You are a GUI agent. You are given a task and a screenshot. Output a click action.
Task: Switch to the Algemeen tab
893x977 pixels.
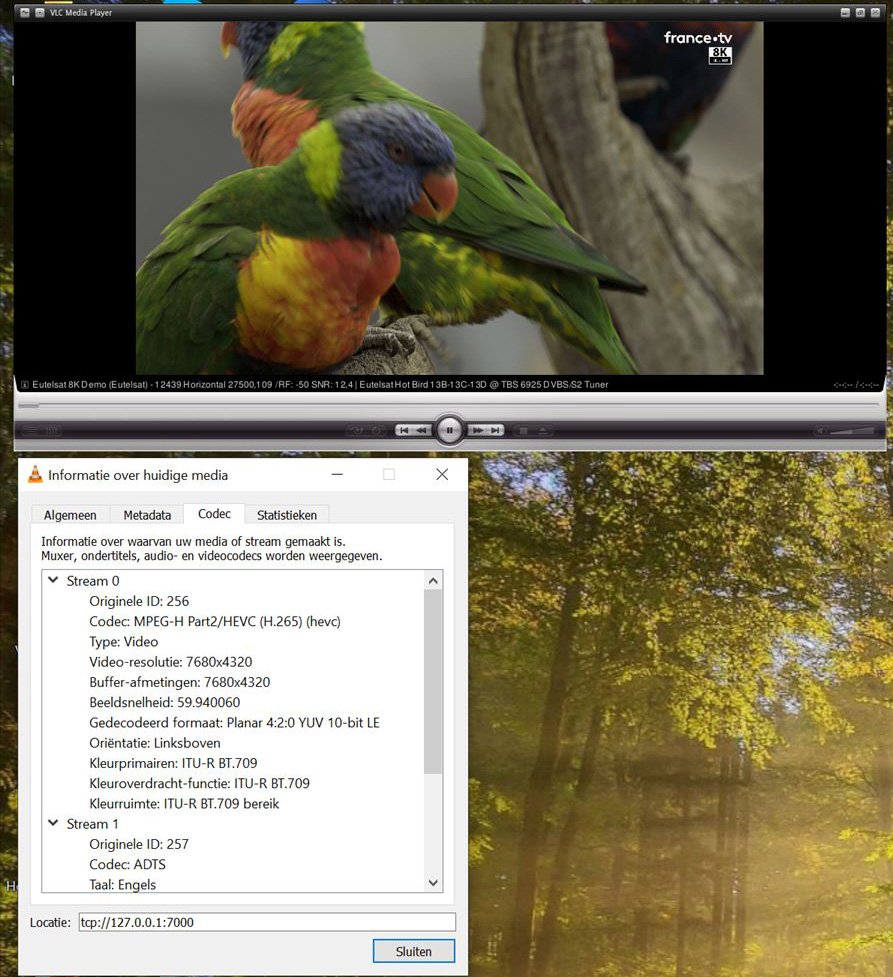pyautogui.click(x=70, y=515)
